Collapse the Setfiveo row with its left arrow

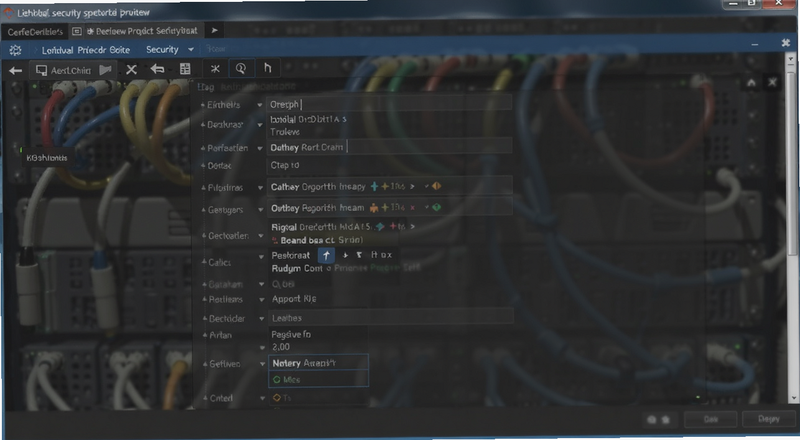click(x=205, y=364)
